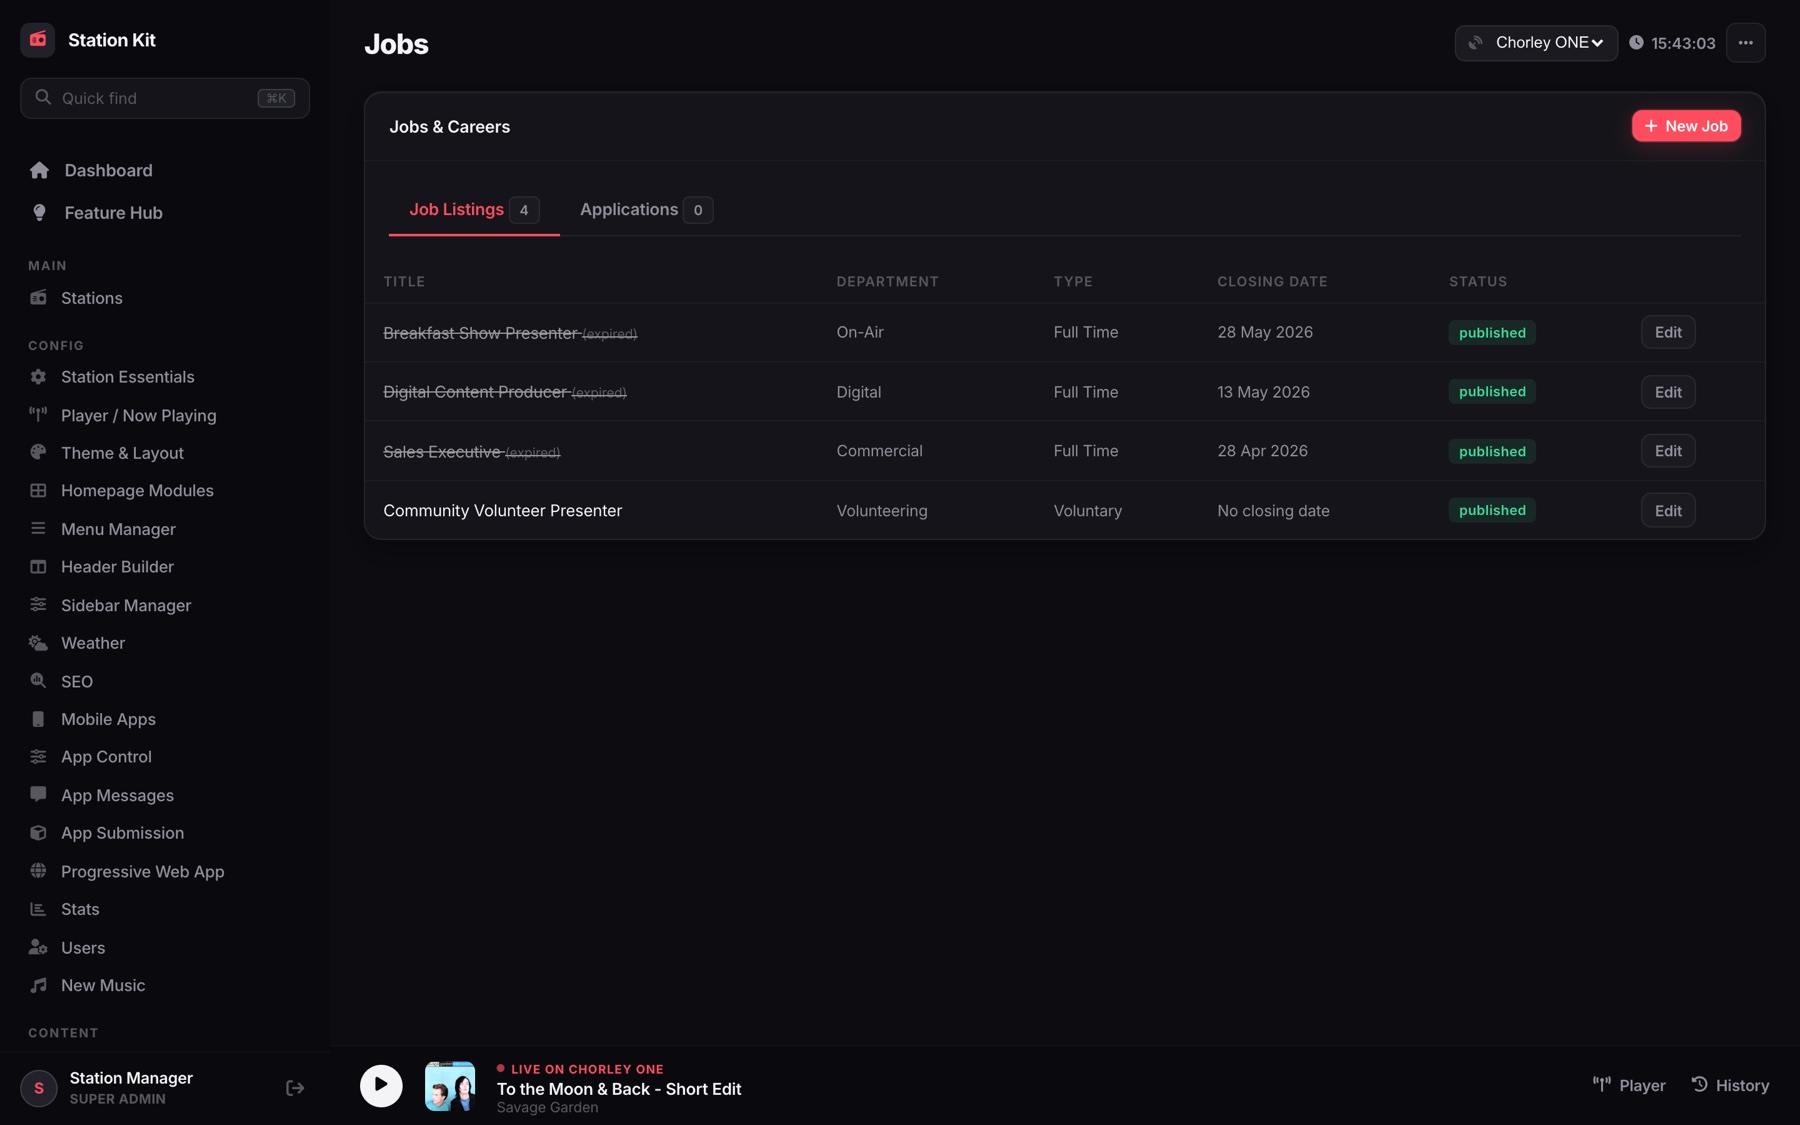The width and height of the screenshot is (1800, 1125).
Task: Switch to the Applications tab
Action: pos(645,209)
